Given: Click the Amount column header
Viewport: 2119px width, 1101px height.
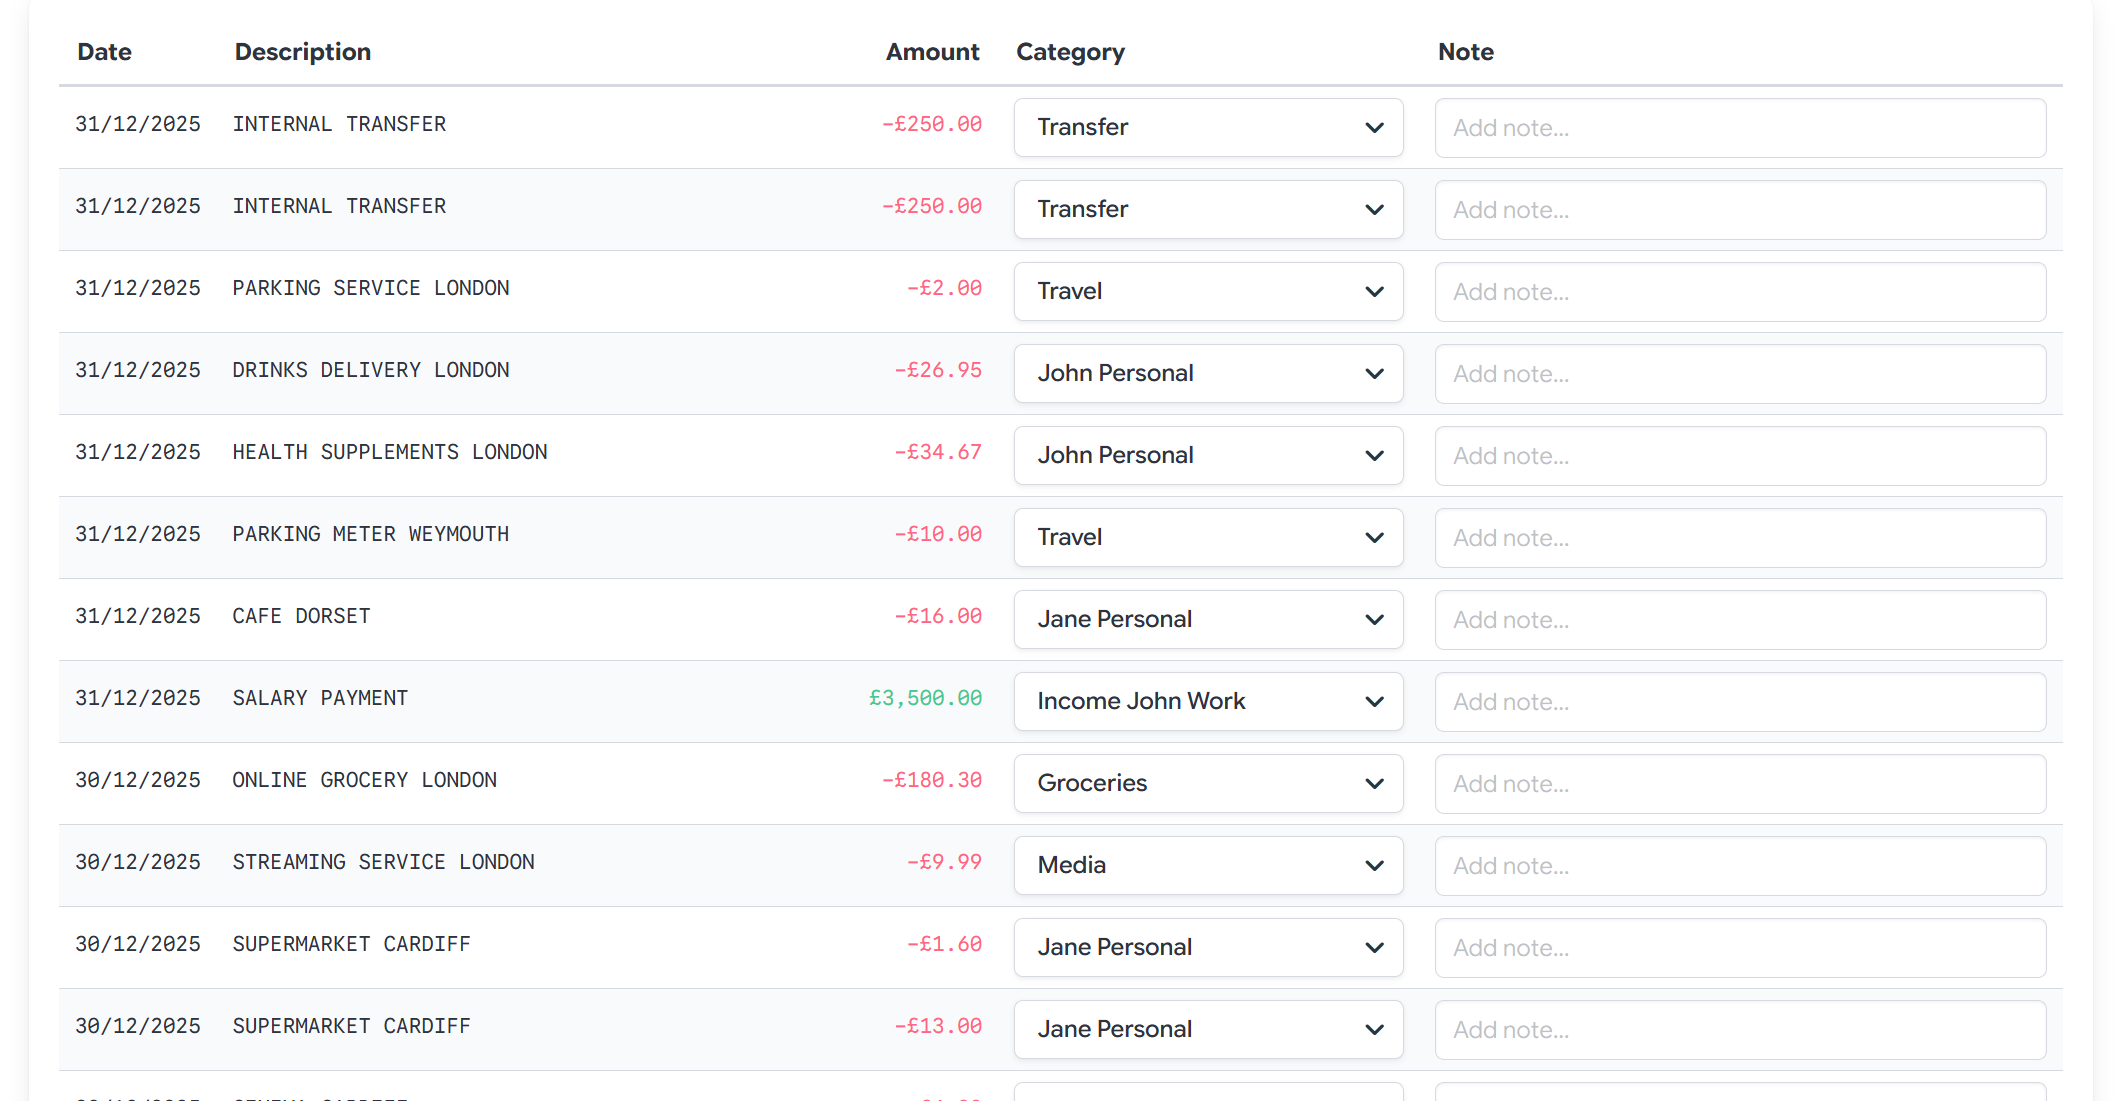Looking at the screenshot, I should point(932,51).
